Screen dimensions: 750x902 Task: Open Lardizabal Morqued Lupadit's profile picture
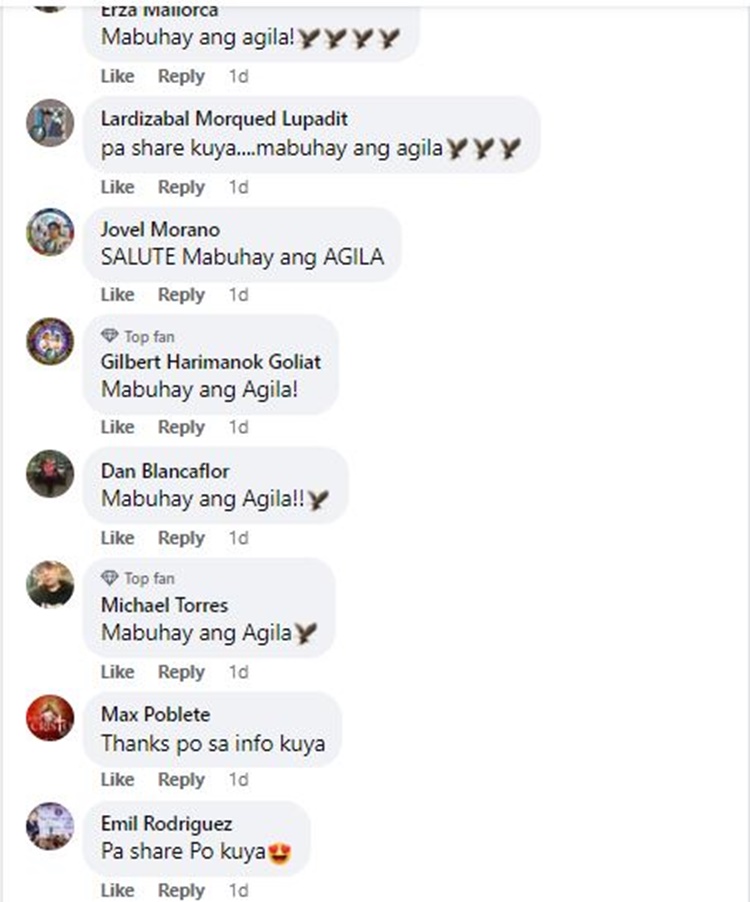(x=50, y=123)
